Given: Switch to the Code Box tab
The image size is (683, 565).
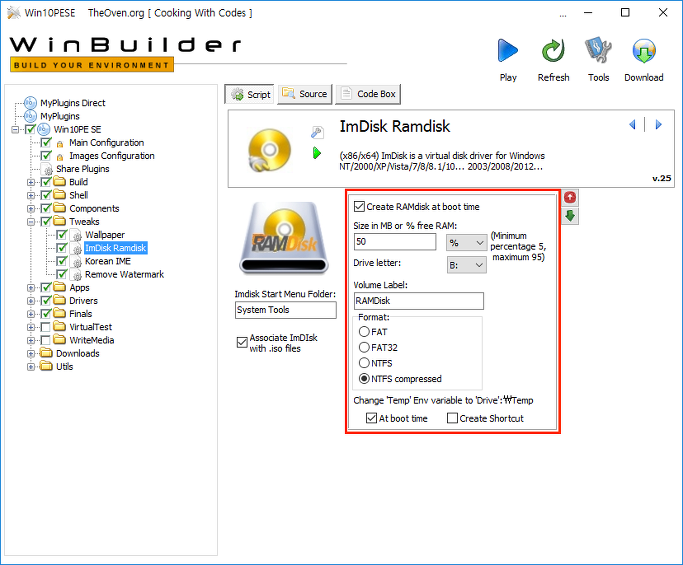Looking at the screenshot, I should click(368, 94).
